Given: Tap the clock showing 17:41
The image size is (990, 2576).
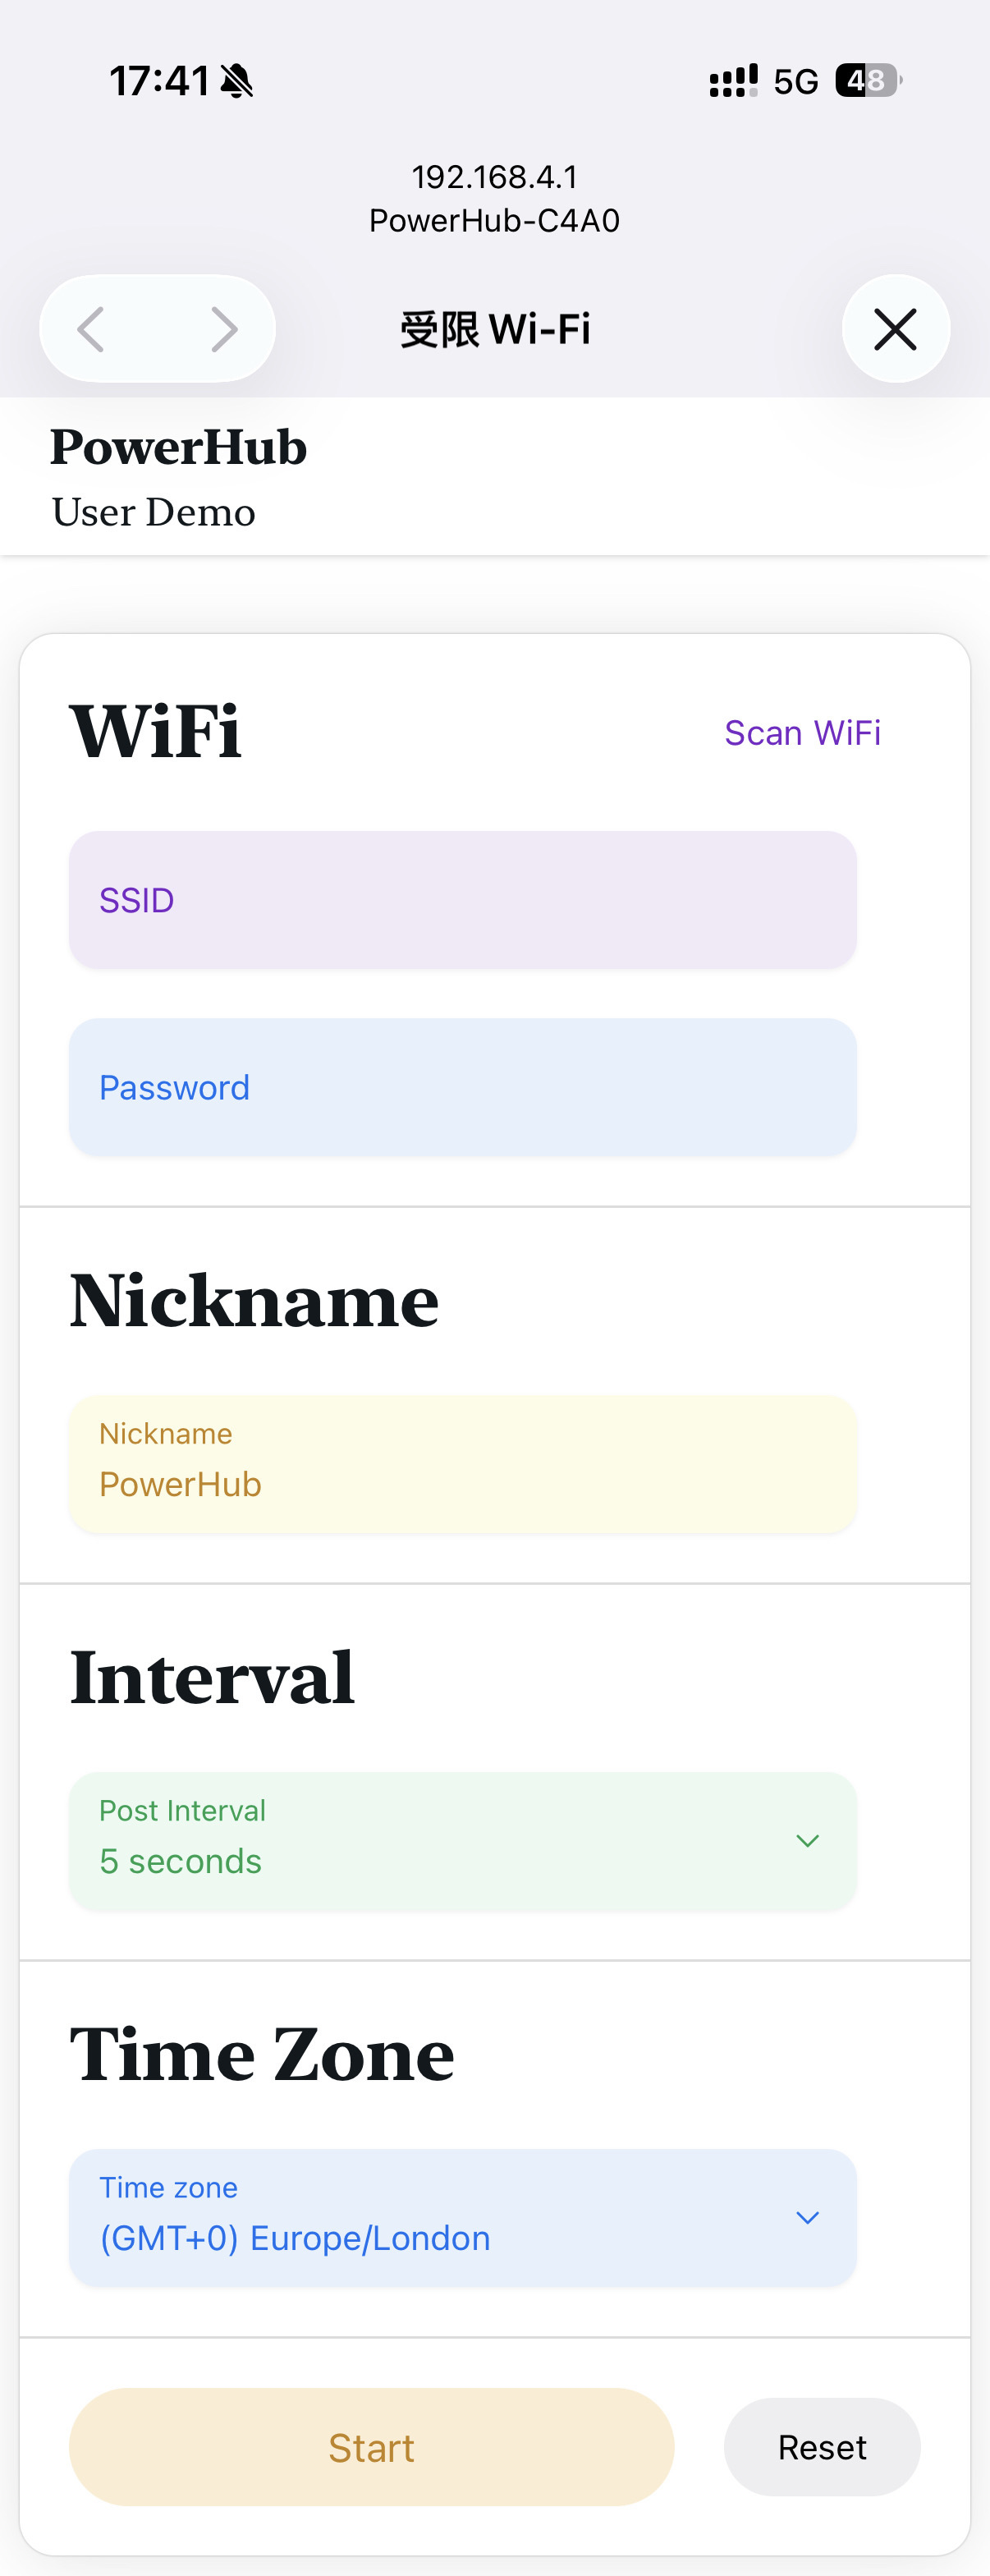Looking at the screenshot, I should (x=159, y=81).
